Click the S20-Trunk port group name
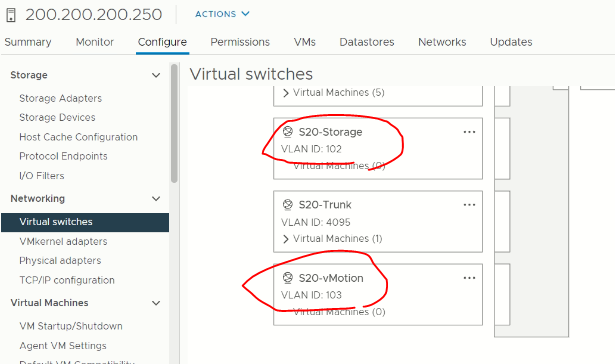The height and width of the screenshot is (364, 615). click(325, 205)
